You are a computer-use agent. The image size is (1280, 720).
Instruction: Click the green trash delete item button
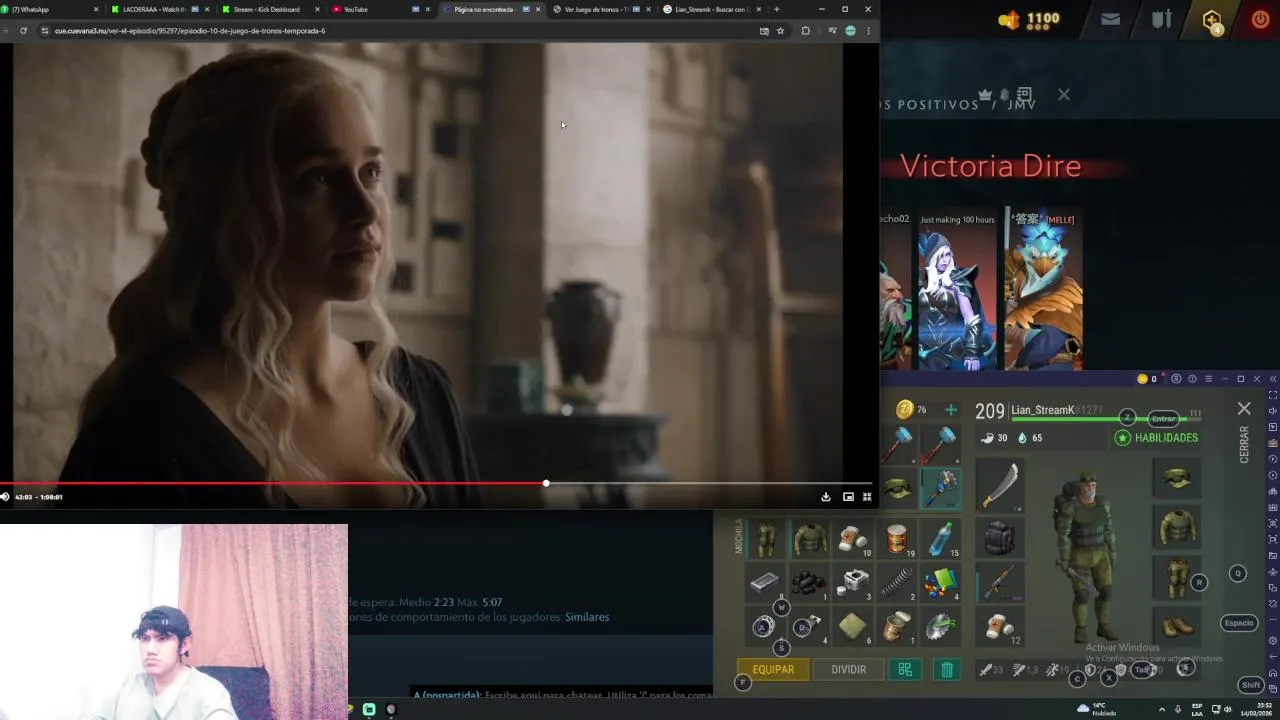pyautogui.click(x=947, y=670)
